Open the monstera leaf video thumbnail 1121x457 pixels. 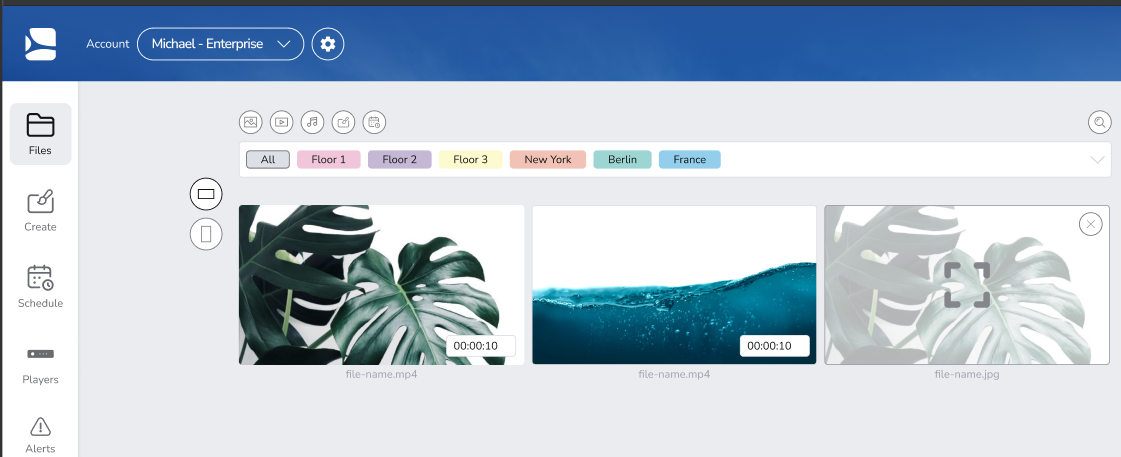[x=381, y=285]
